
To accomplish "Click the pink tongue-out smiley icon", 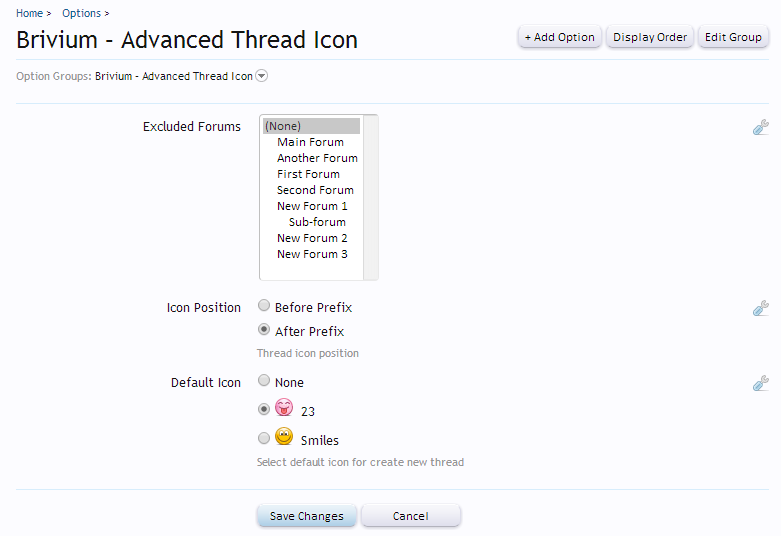I will tap(284, 407).
